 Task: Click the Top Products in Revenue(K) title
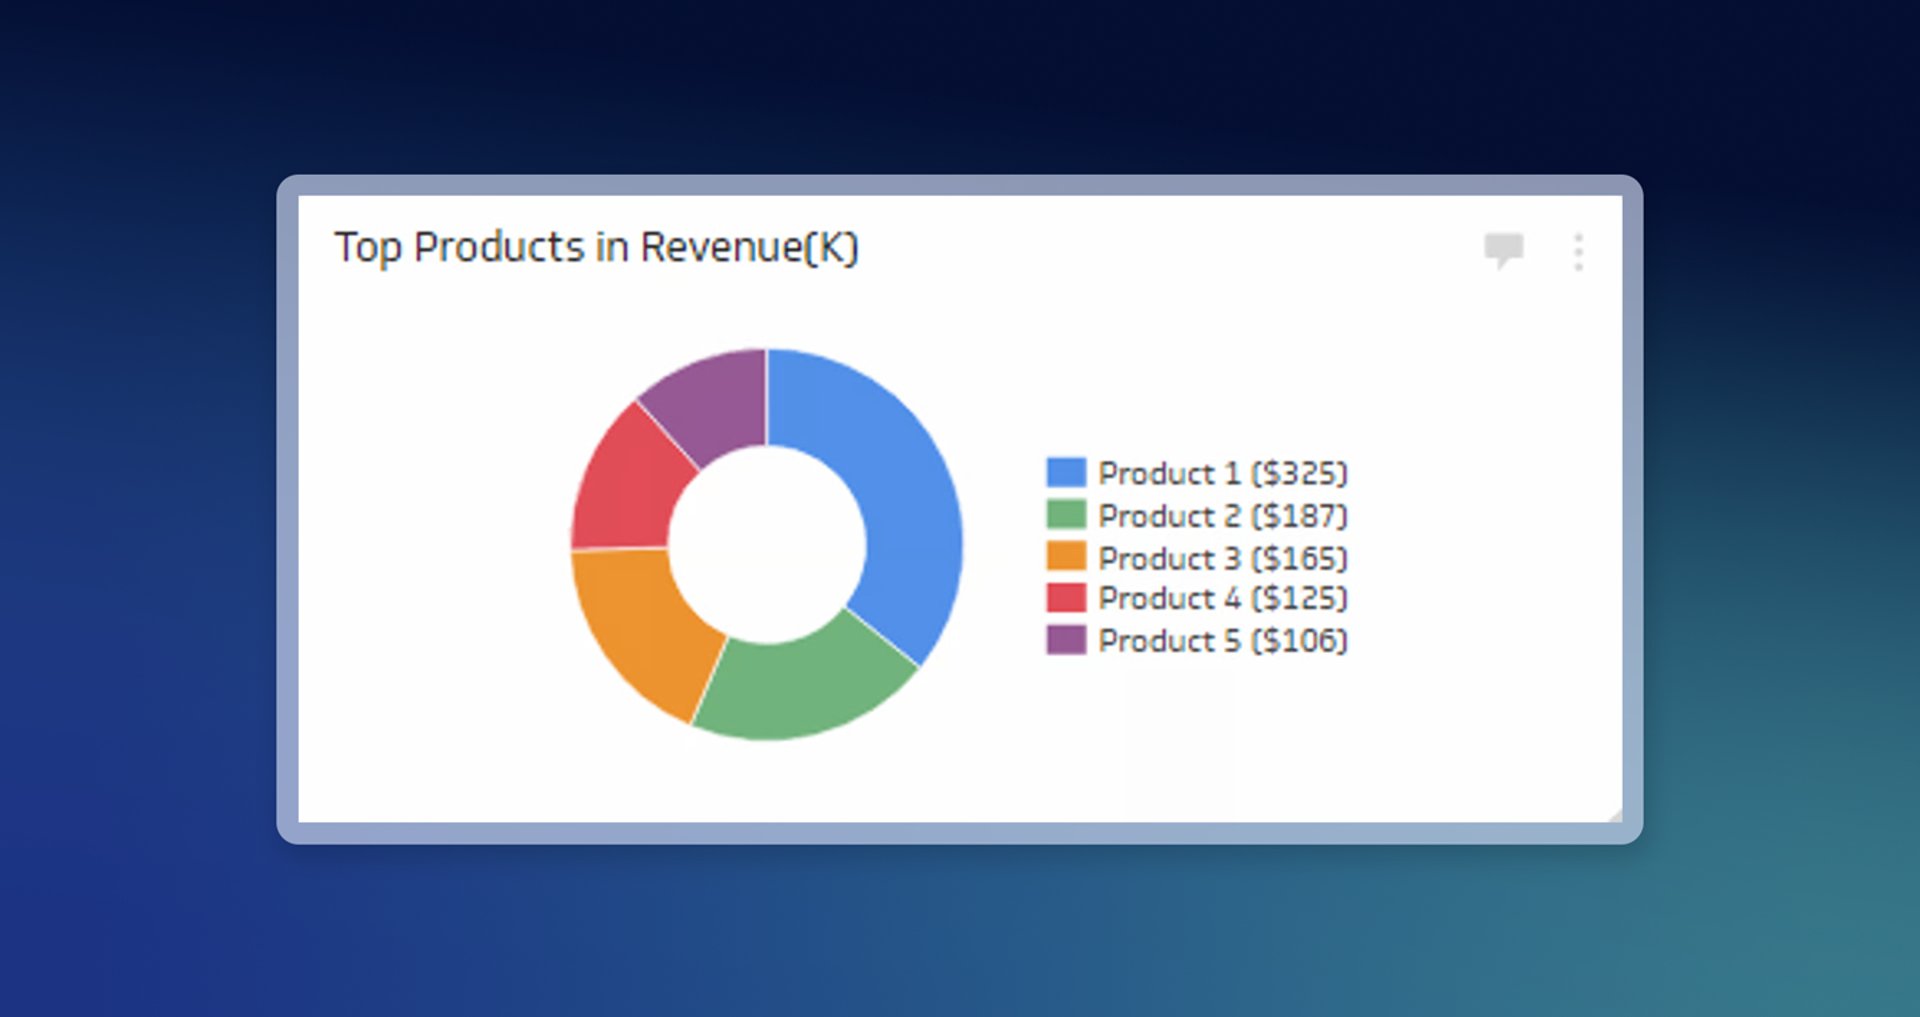596,247
